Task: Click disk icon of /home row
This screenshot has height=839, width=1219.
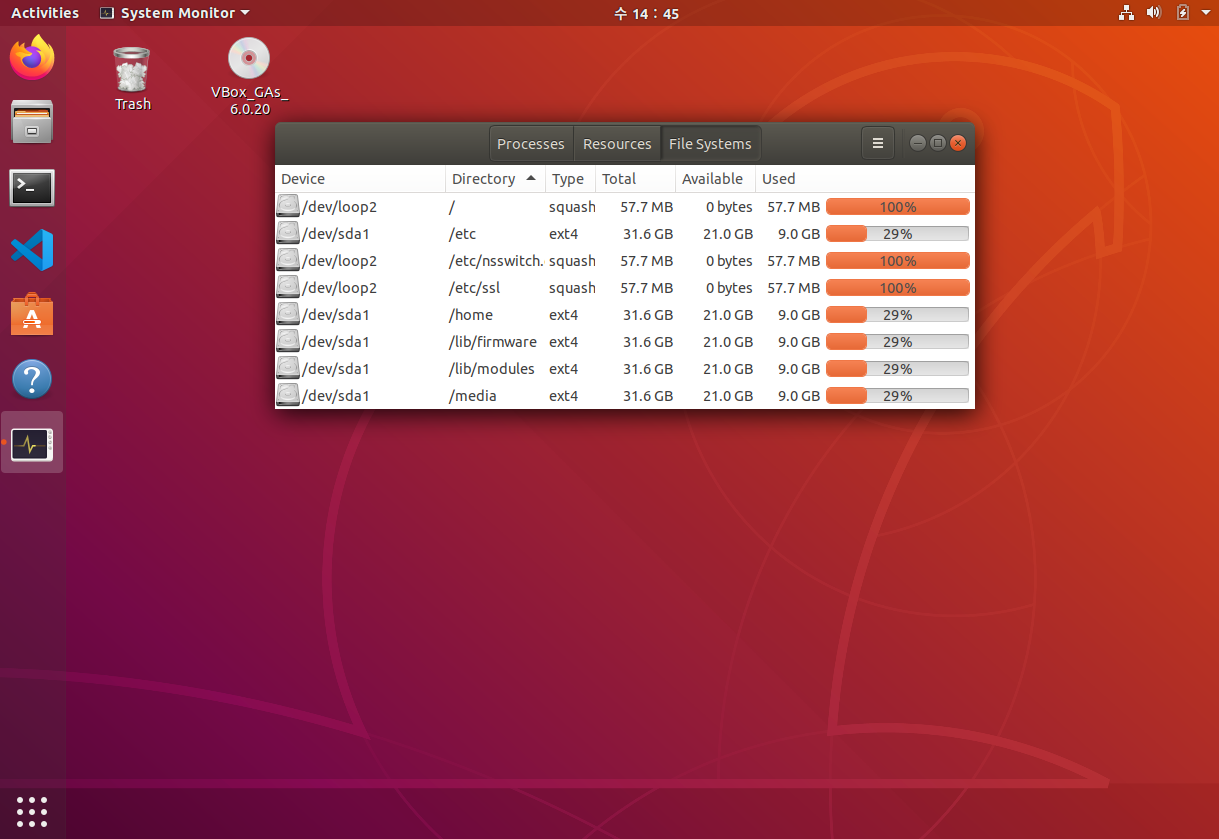Action: pyautogui.click(x=288, y=315)
